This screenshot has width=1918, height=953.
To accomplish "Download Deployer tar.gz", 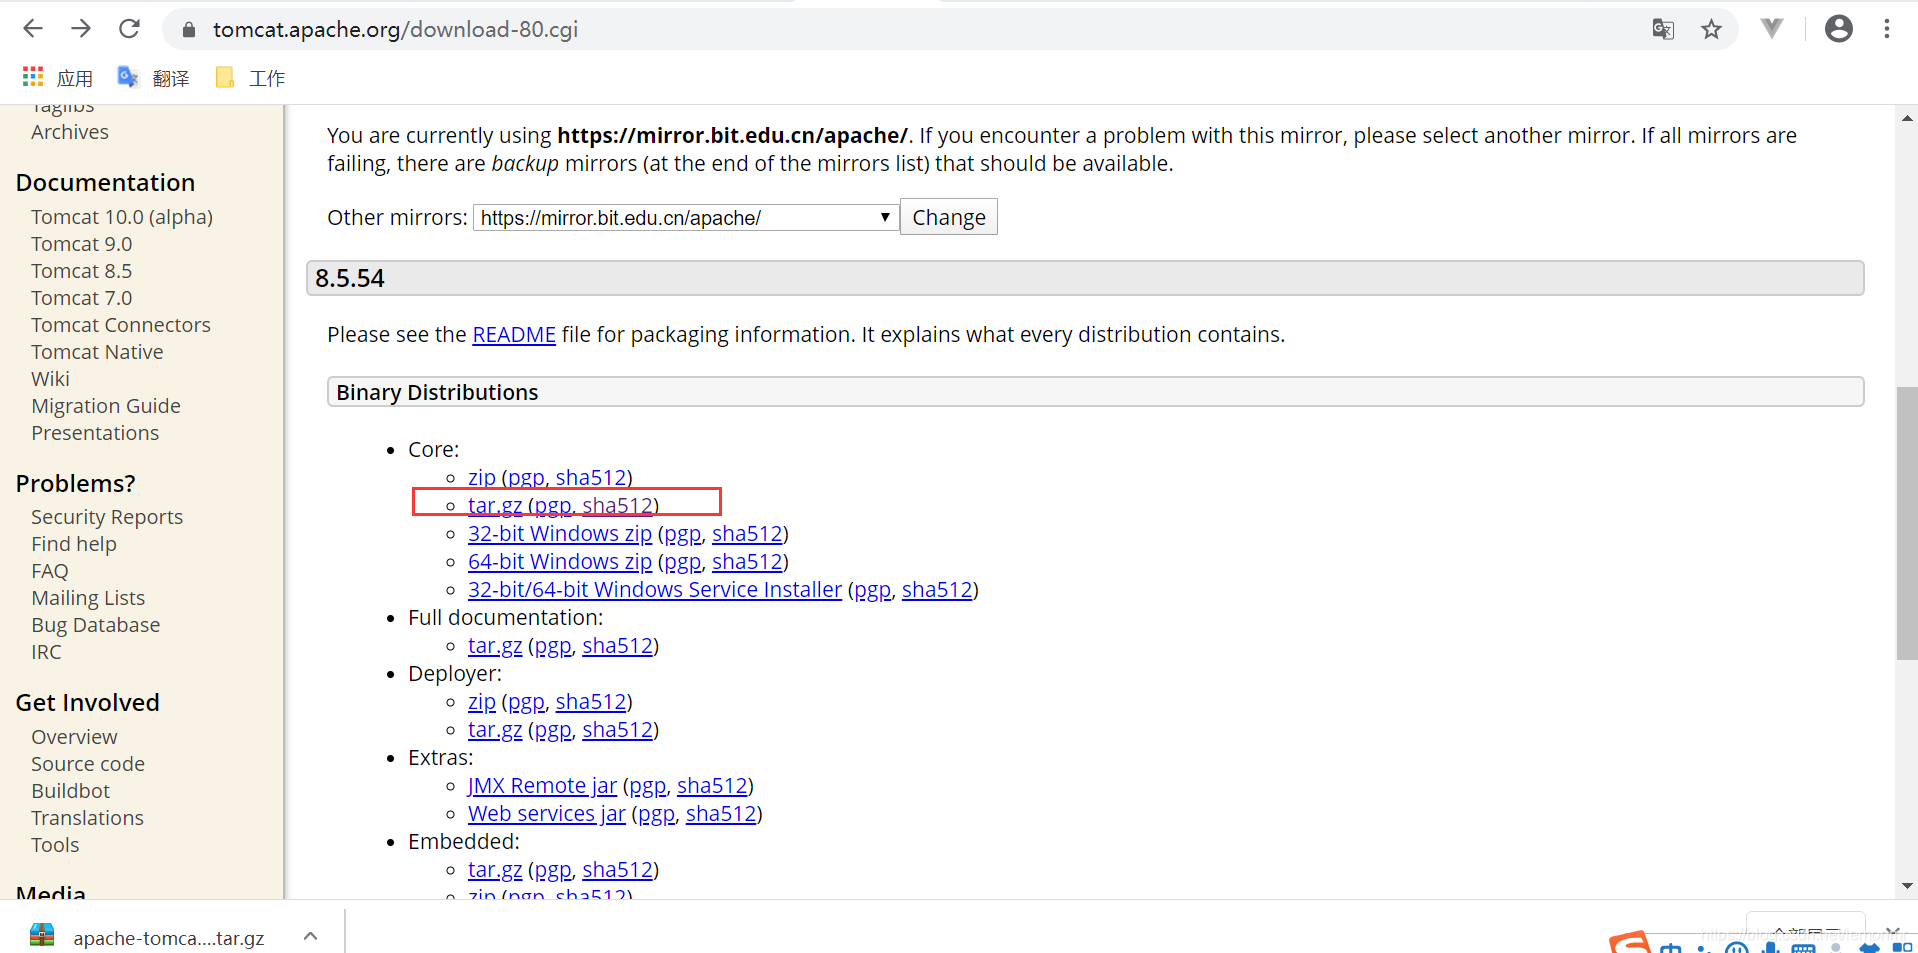I will (495, 729).
